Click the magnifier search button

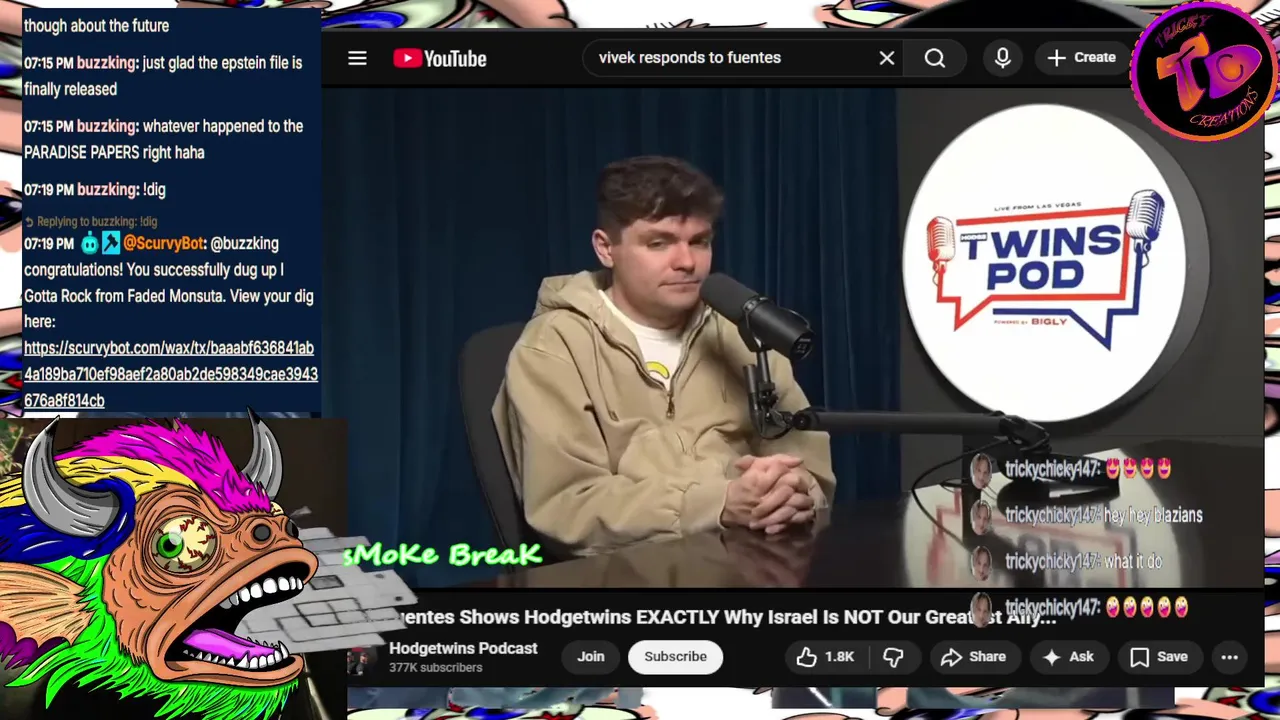(935, 58)
